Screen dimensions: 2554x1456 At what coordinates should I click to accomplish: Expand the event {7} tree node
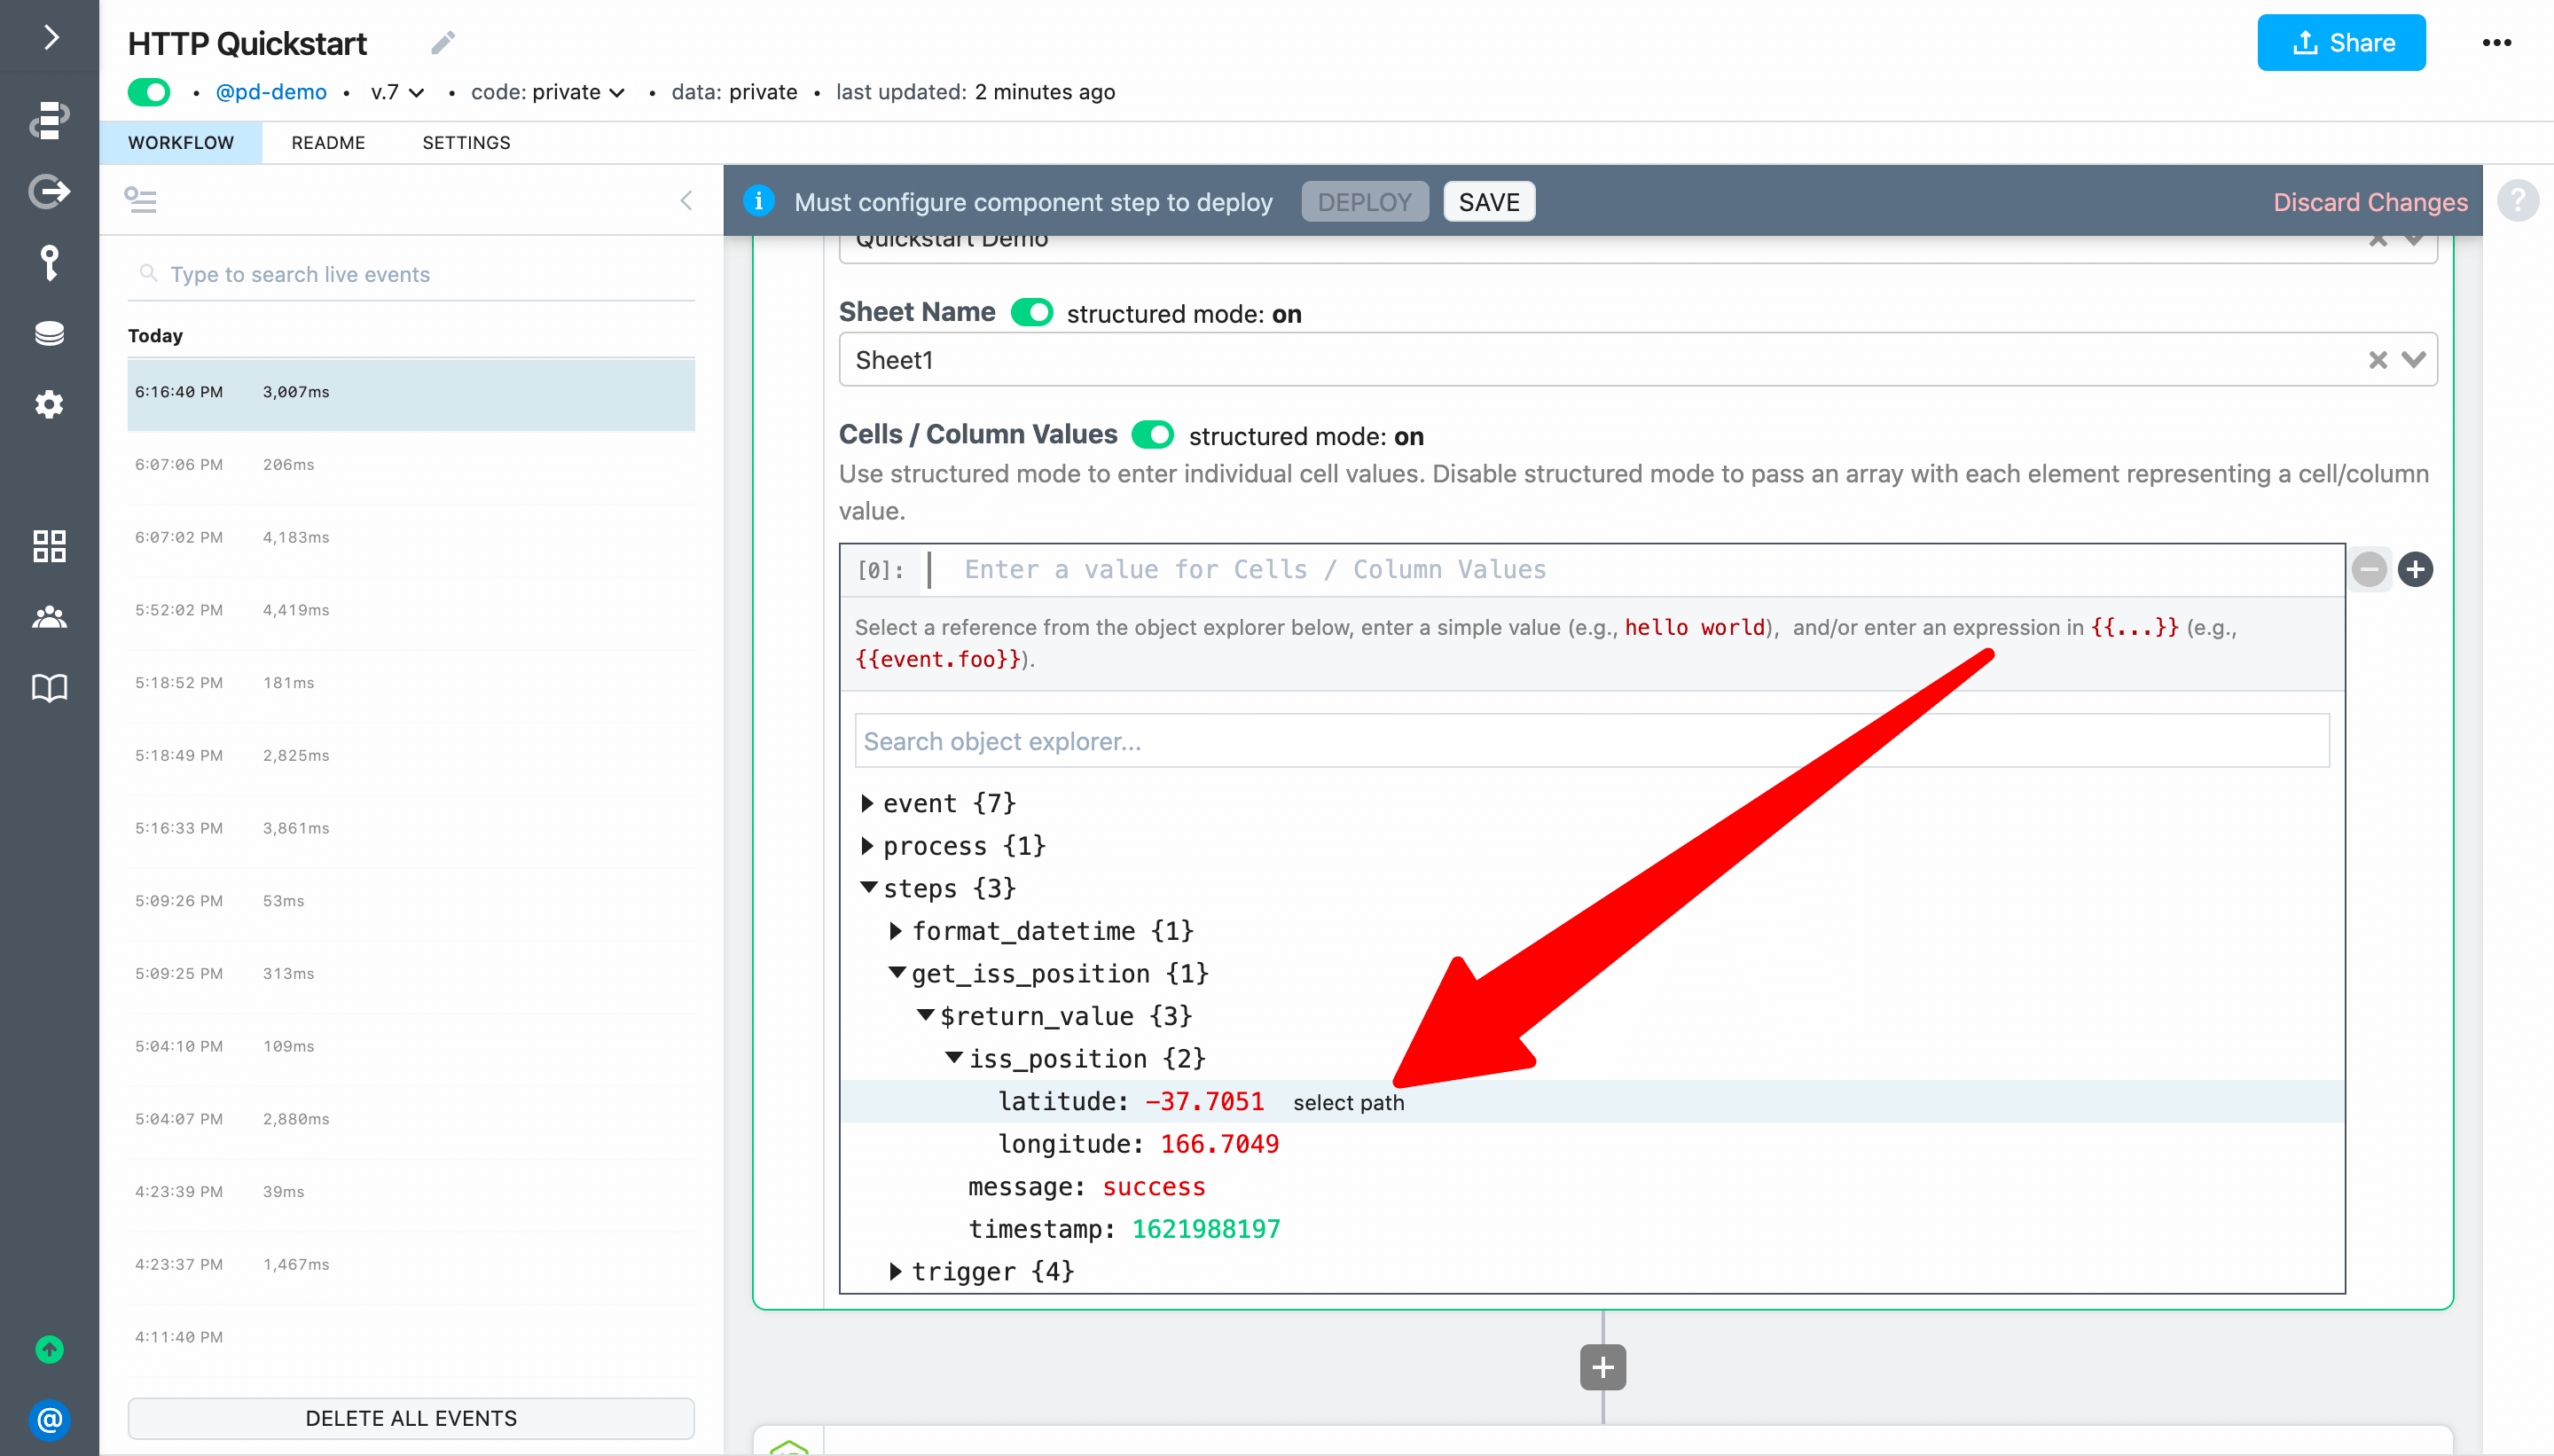867,803
